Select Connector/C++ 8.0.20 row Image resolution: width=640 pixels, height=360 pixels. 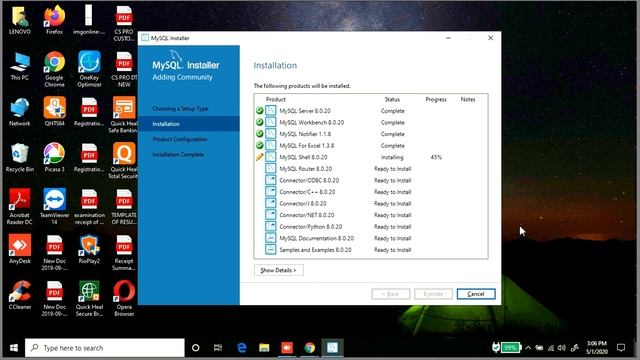(371, 192)
